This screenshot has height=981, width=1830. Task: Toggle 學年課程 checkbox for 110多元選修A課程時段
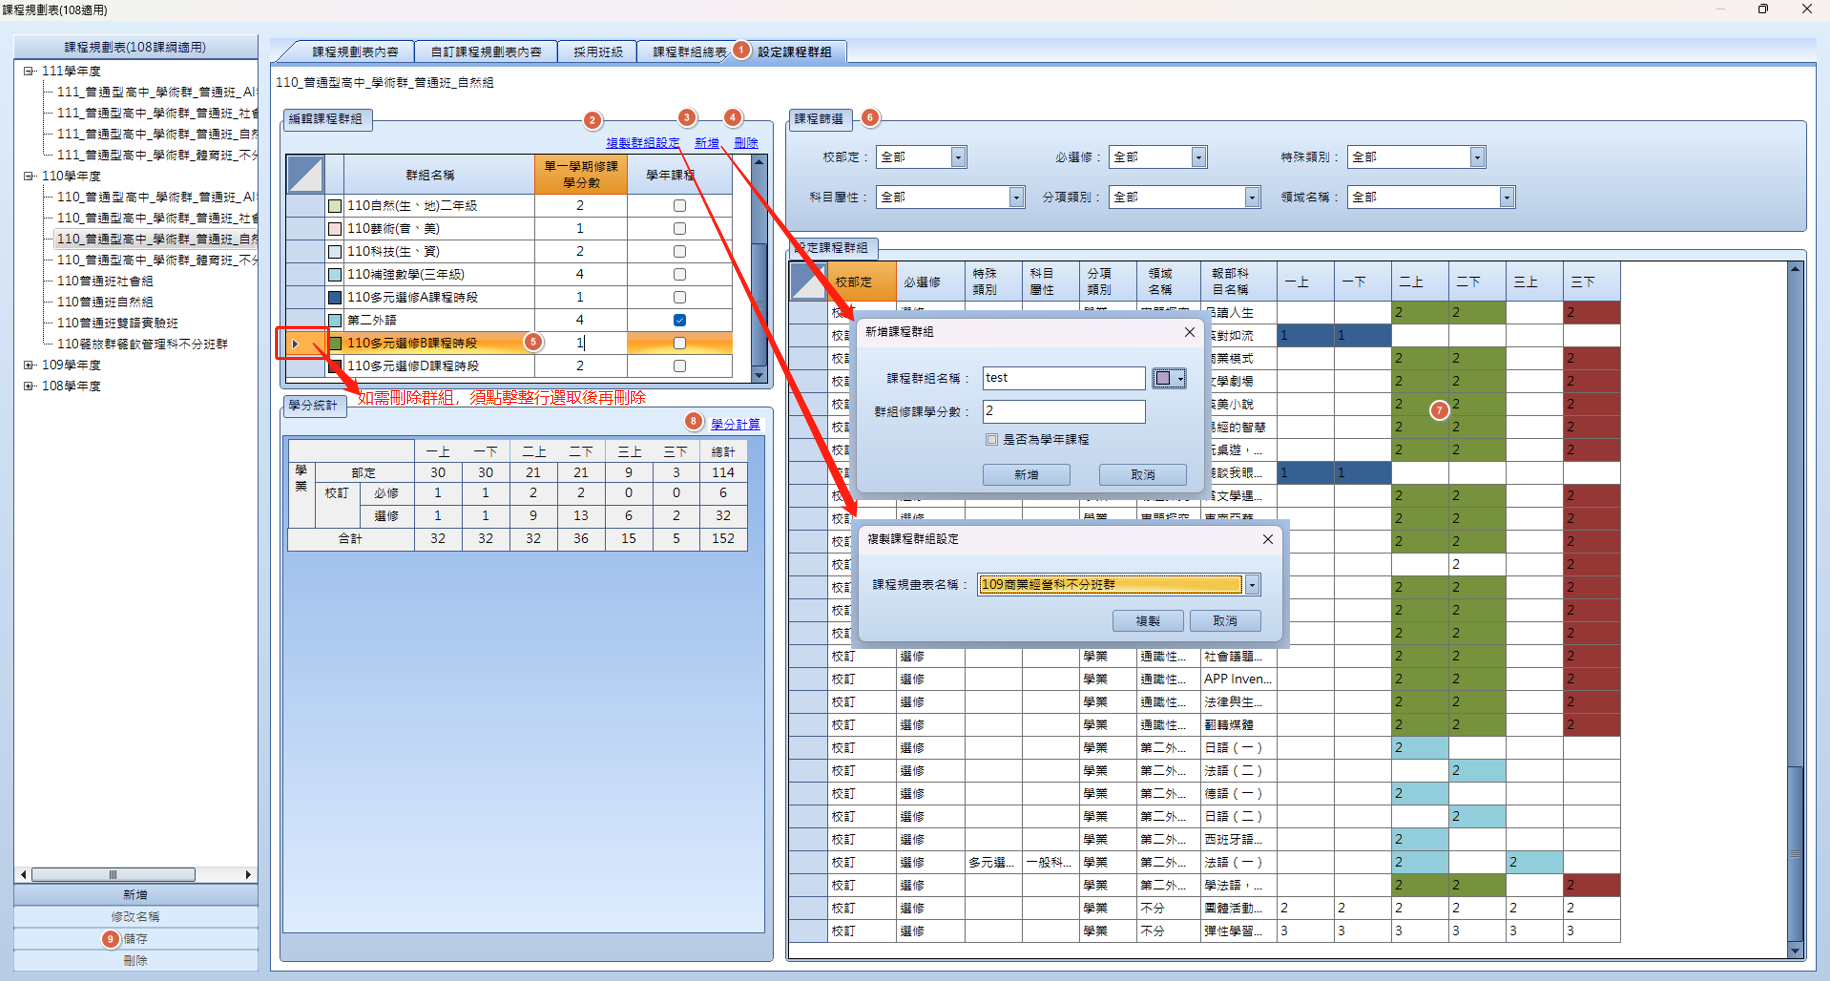coord(680,297)
